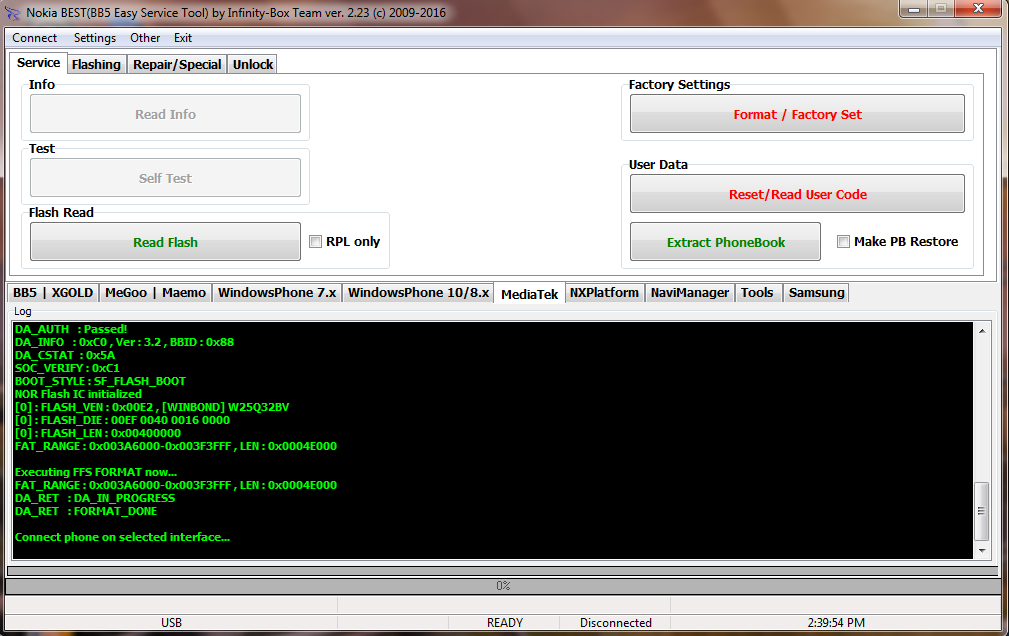Click the log scrollbar thumb
Screen dimensions: 1009x636
[x=982, y=511]
